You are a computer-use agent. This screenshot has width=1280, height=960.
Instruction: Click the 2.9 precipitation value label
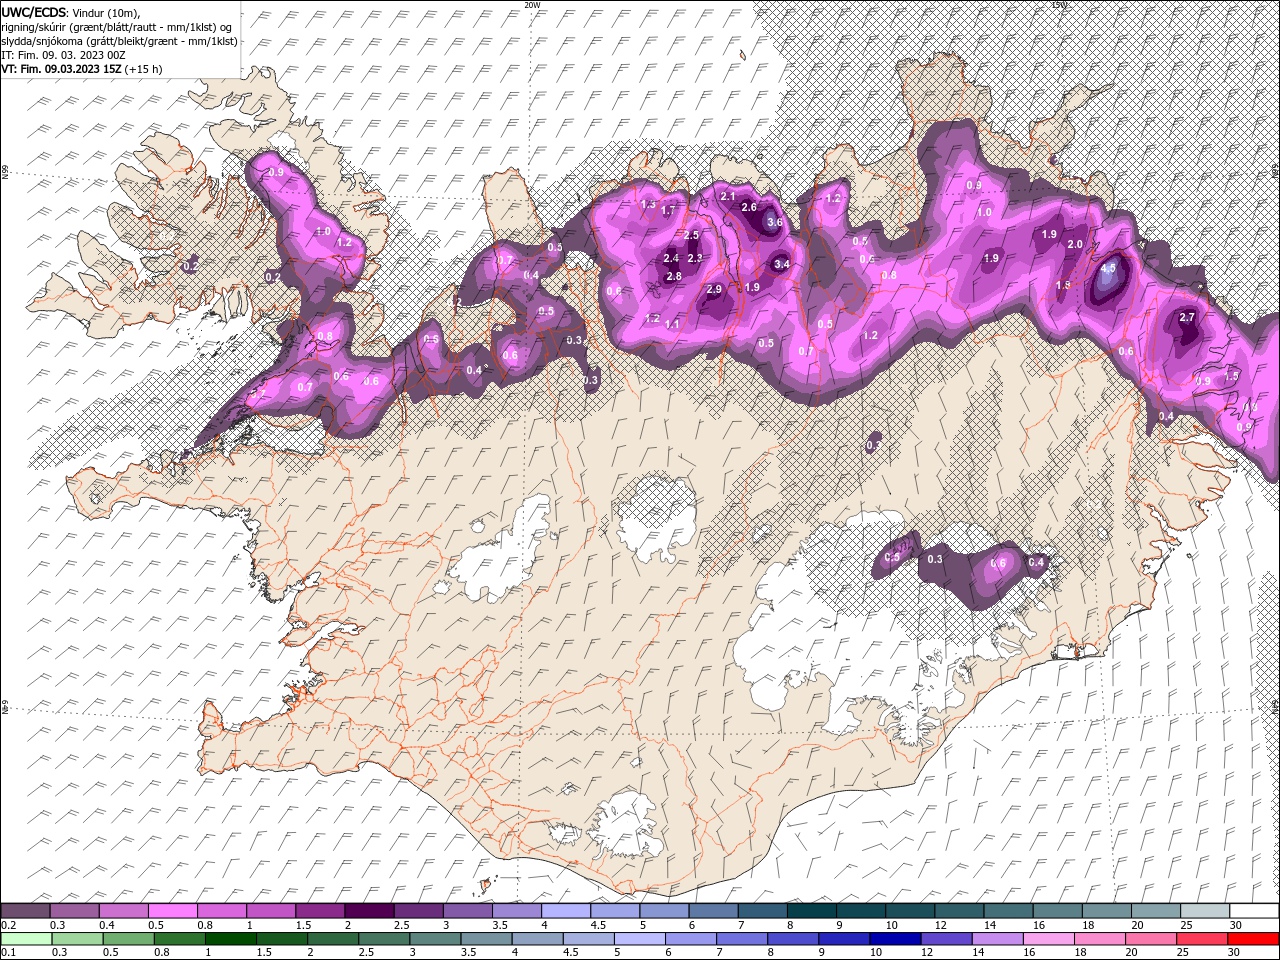714,289
